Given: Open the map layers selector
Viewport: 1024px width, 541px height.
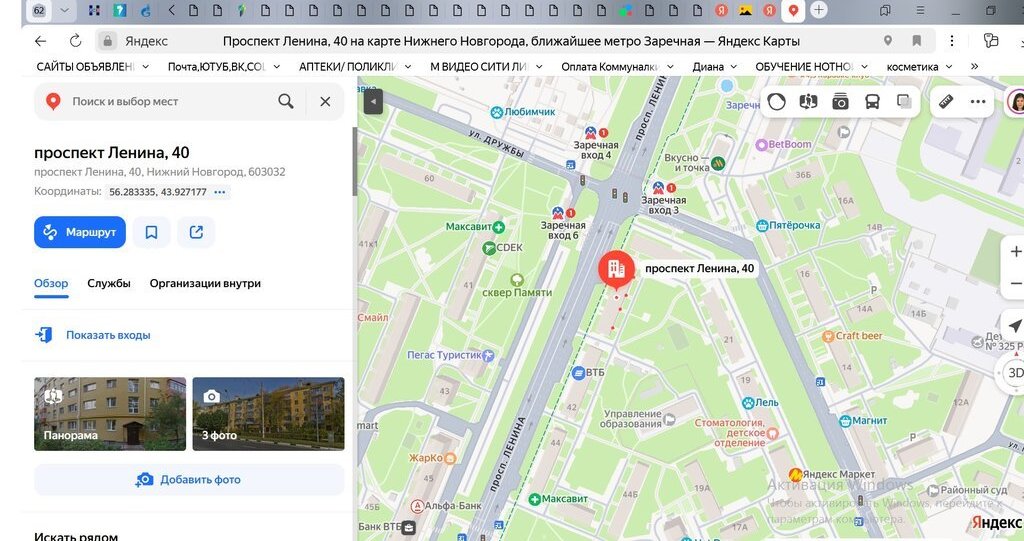Looking at the screenshot, I should [904, 102].
